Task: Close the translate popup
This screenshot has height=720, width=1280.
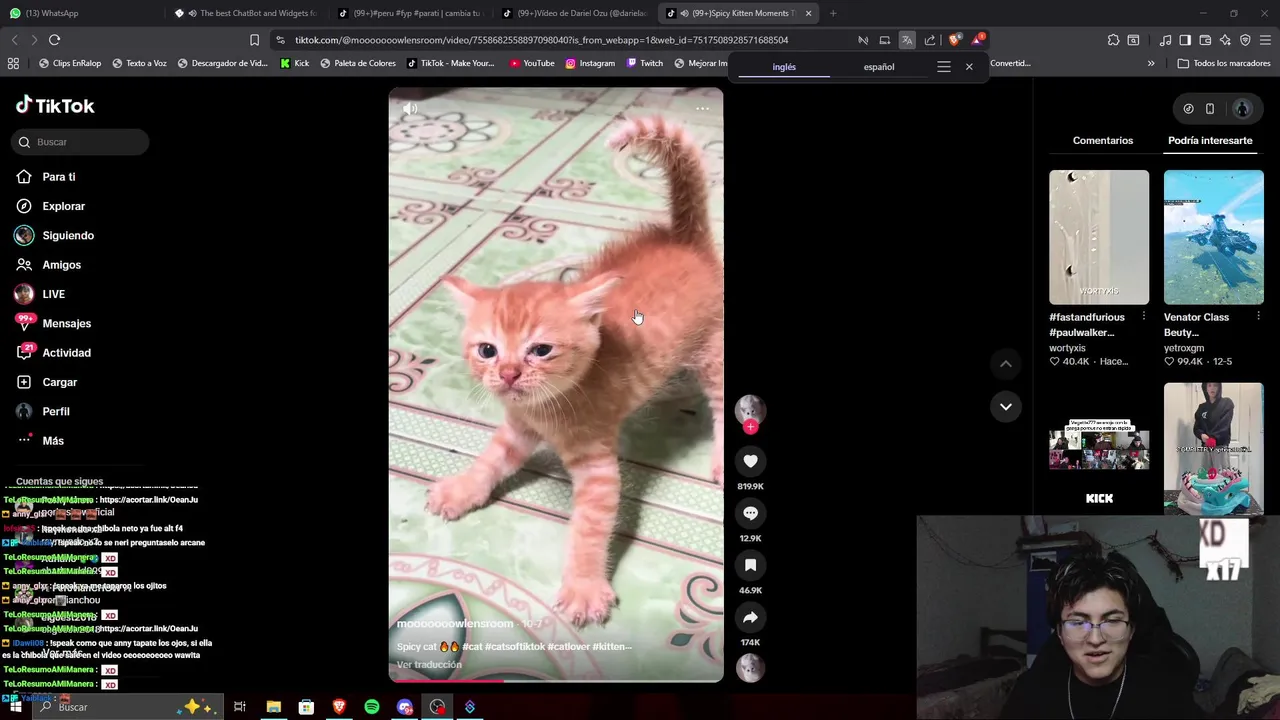Action: 968,67
